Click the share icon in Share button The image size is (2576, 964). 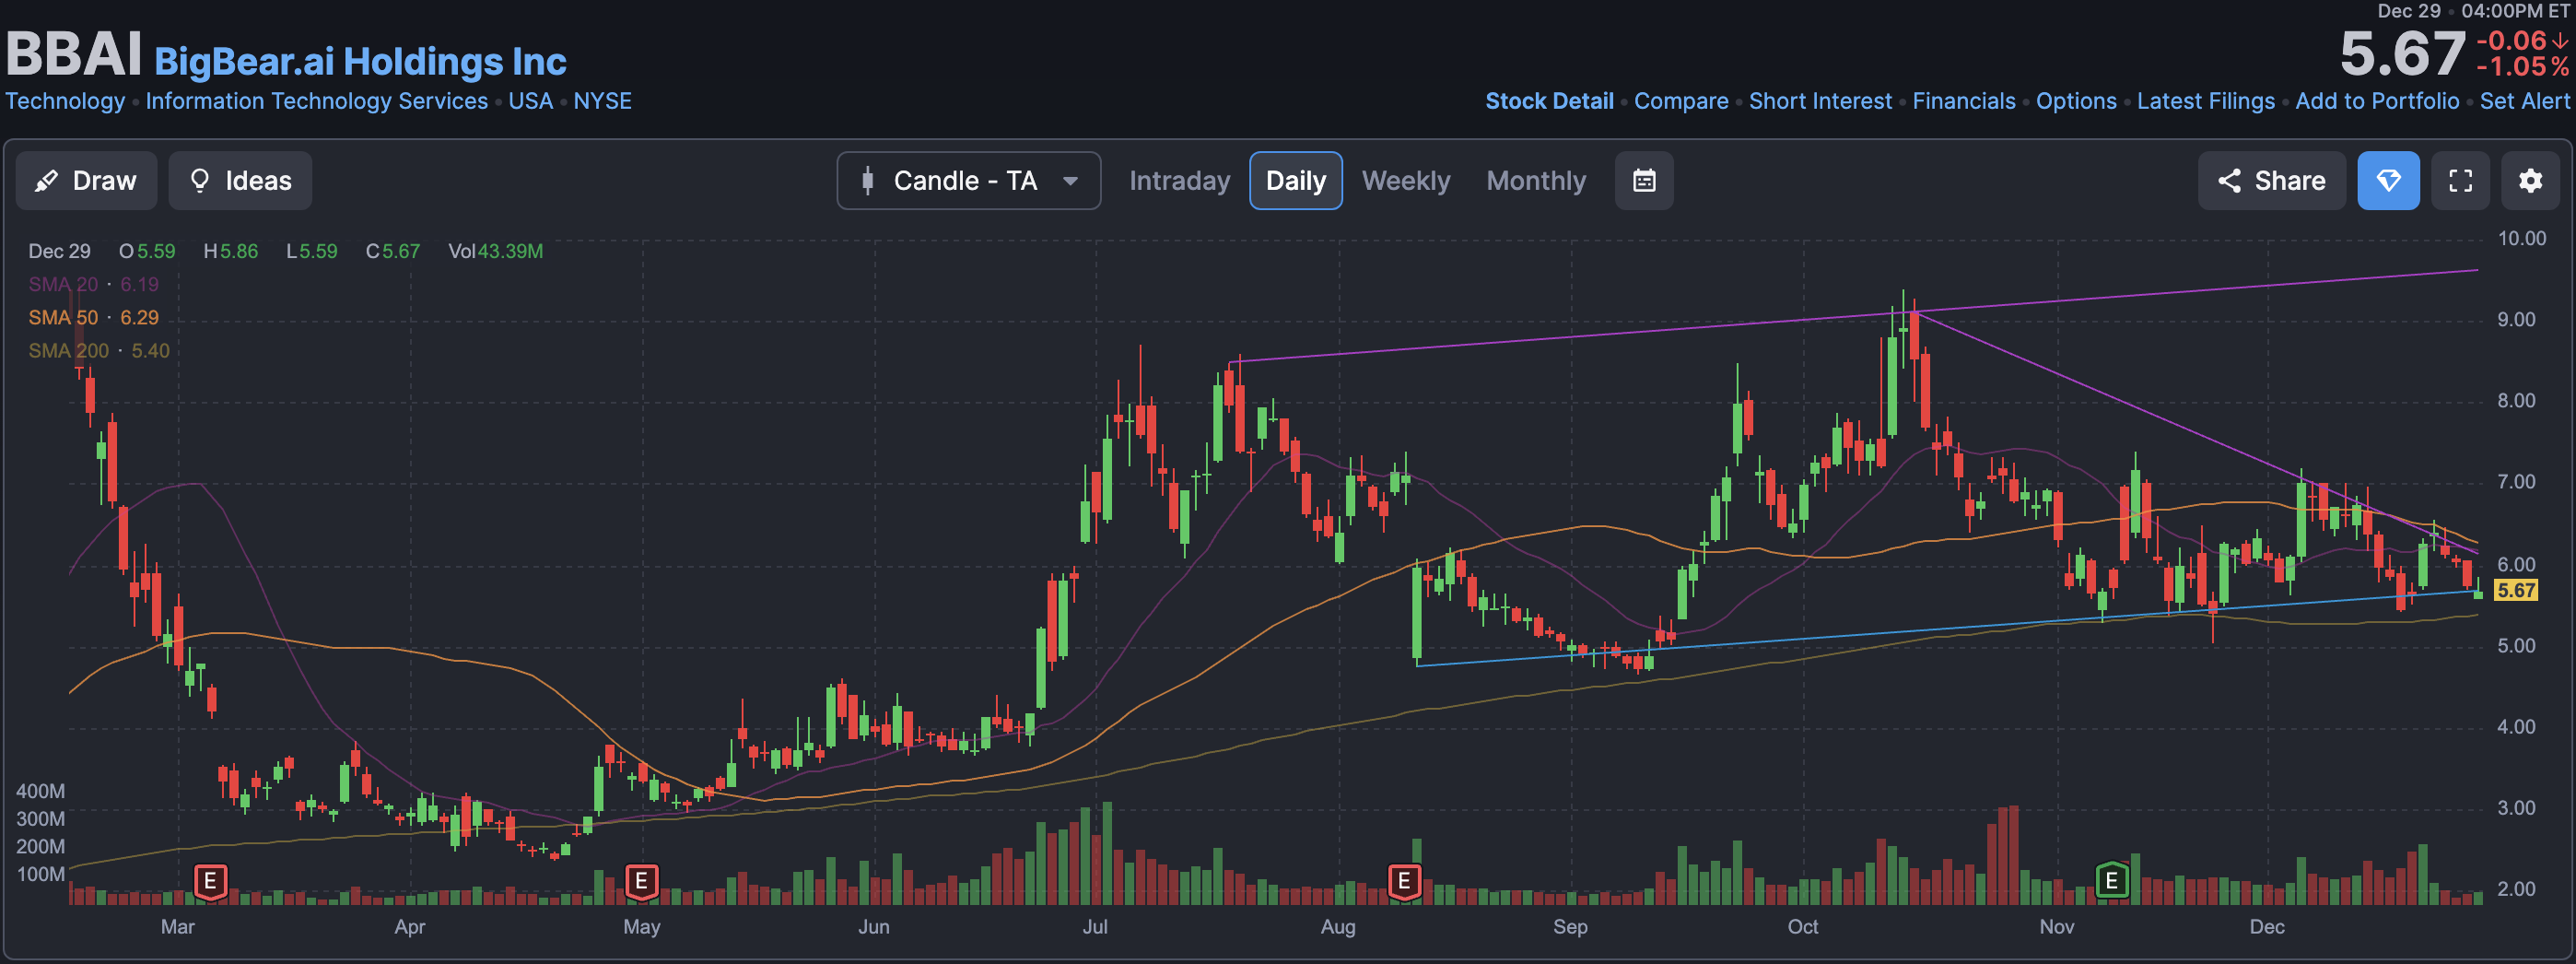point(2229,181)
